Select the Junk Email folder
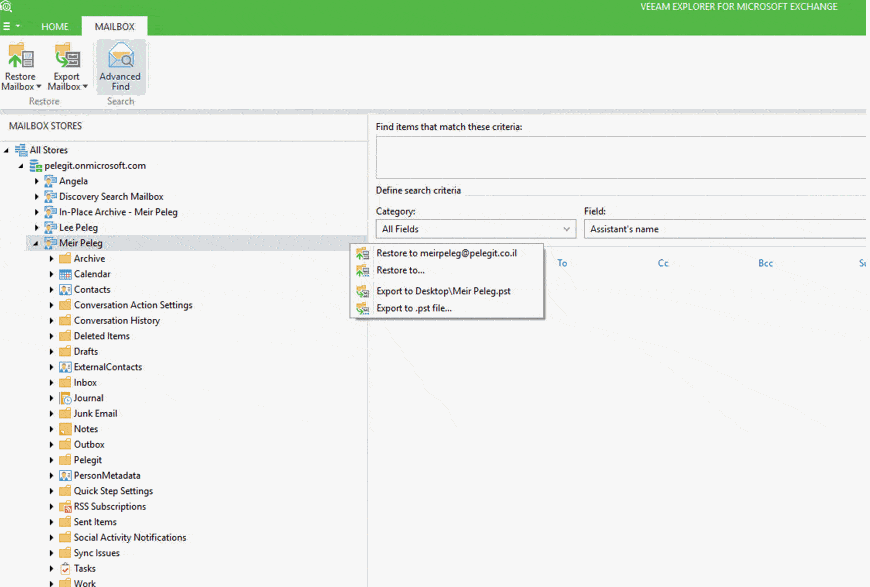The width and height of the screenshot is (870, 587). (95, 413)
